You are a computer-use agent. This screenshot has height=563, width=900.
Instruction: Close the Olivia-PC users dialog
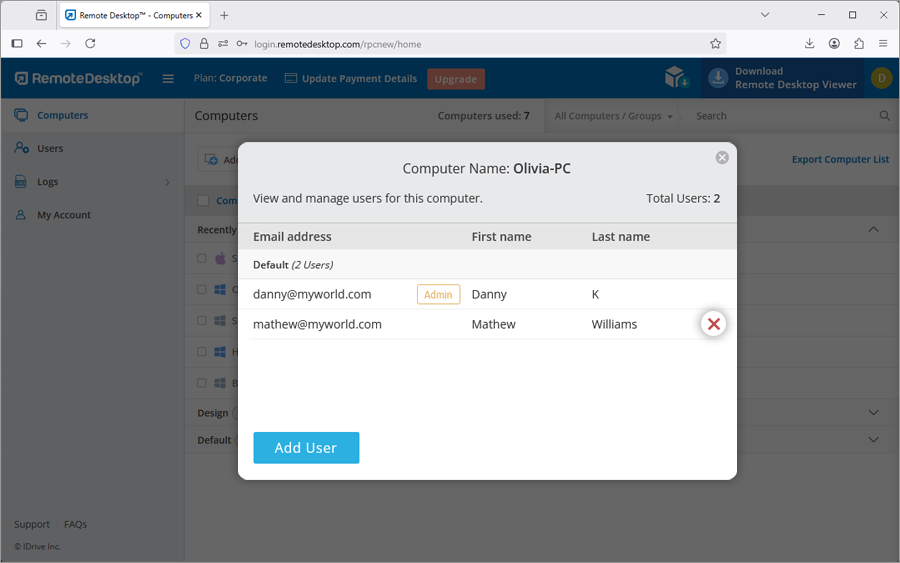point(722,158)
